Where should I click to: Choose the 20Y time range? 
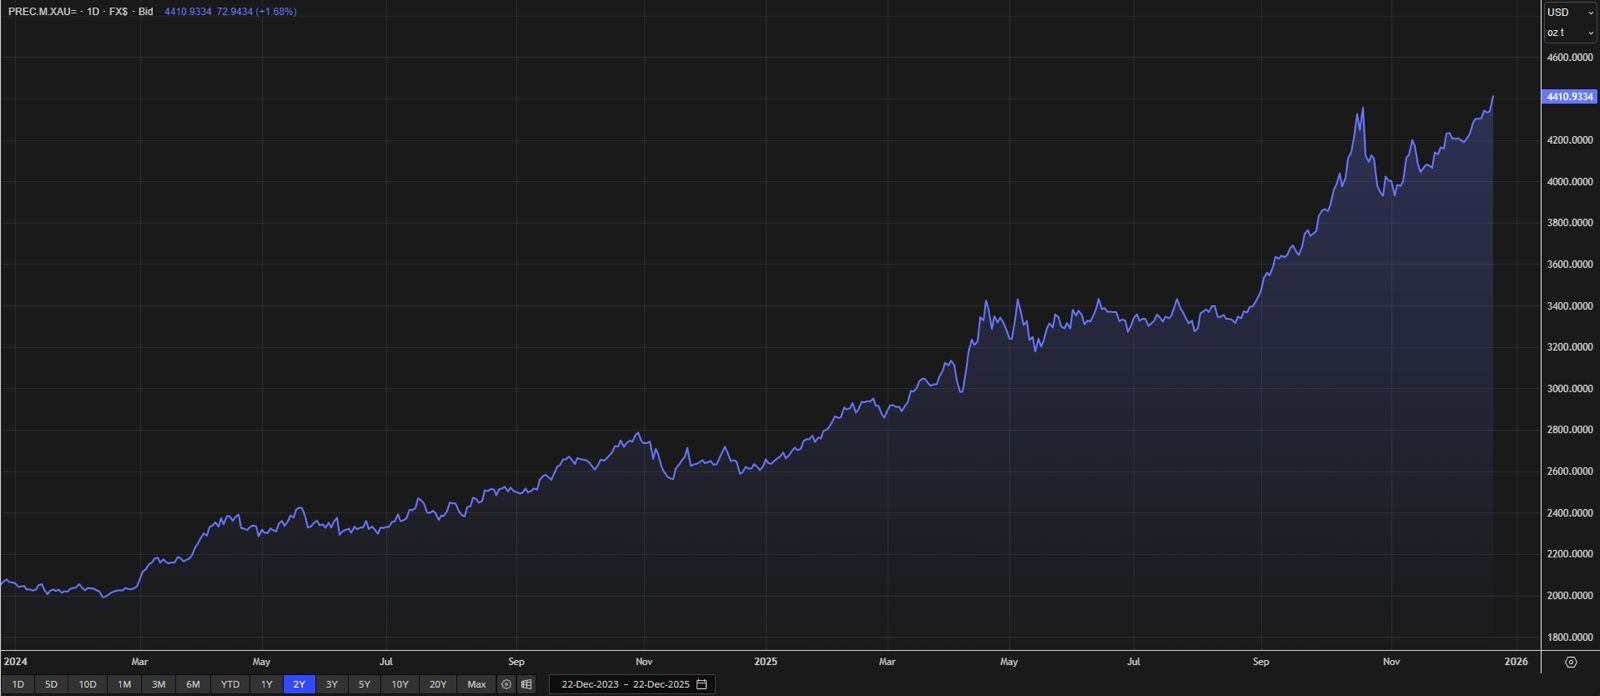click(438, 685)
